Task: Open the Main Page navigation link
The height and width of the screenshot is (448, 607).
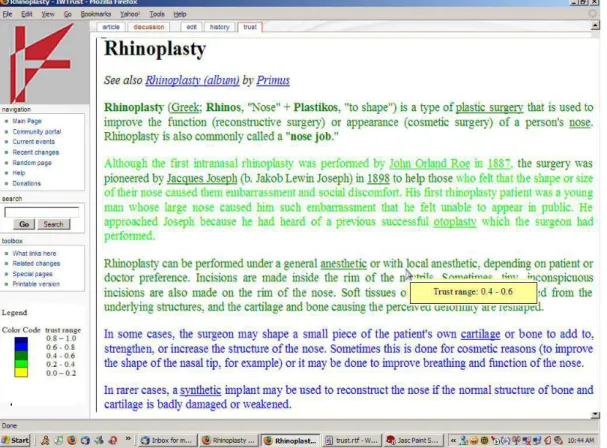Action: coord(27,121)
